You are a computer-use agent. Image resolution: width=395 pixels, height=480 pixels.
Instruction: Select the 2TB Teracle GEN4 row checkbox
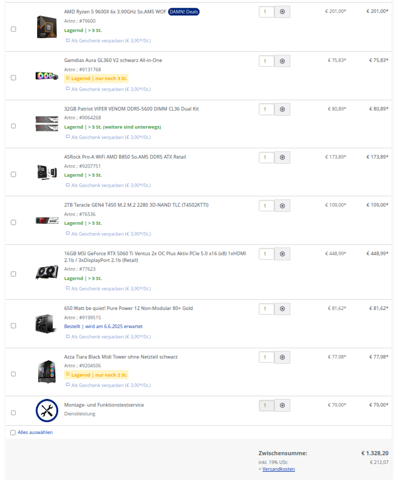(x=13, y=222)
